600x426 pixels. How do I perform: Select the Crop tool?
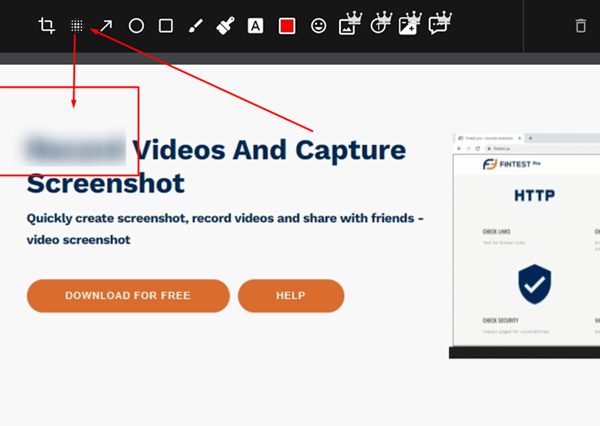click(x=46, y=26)
